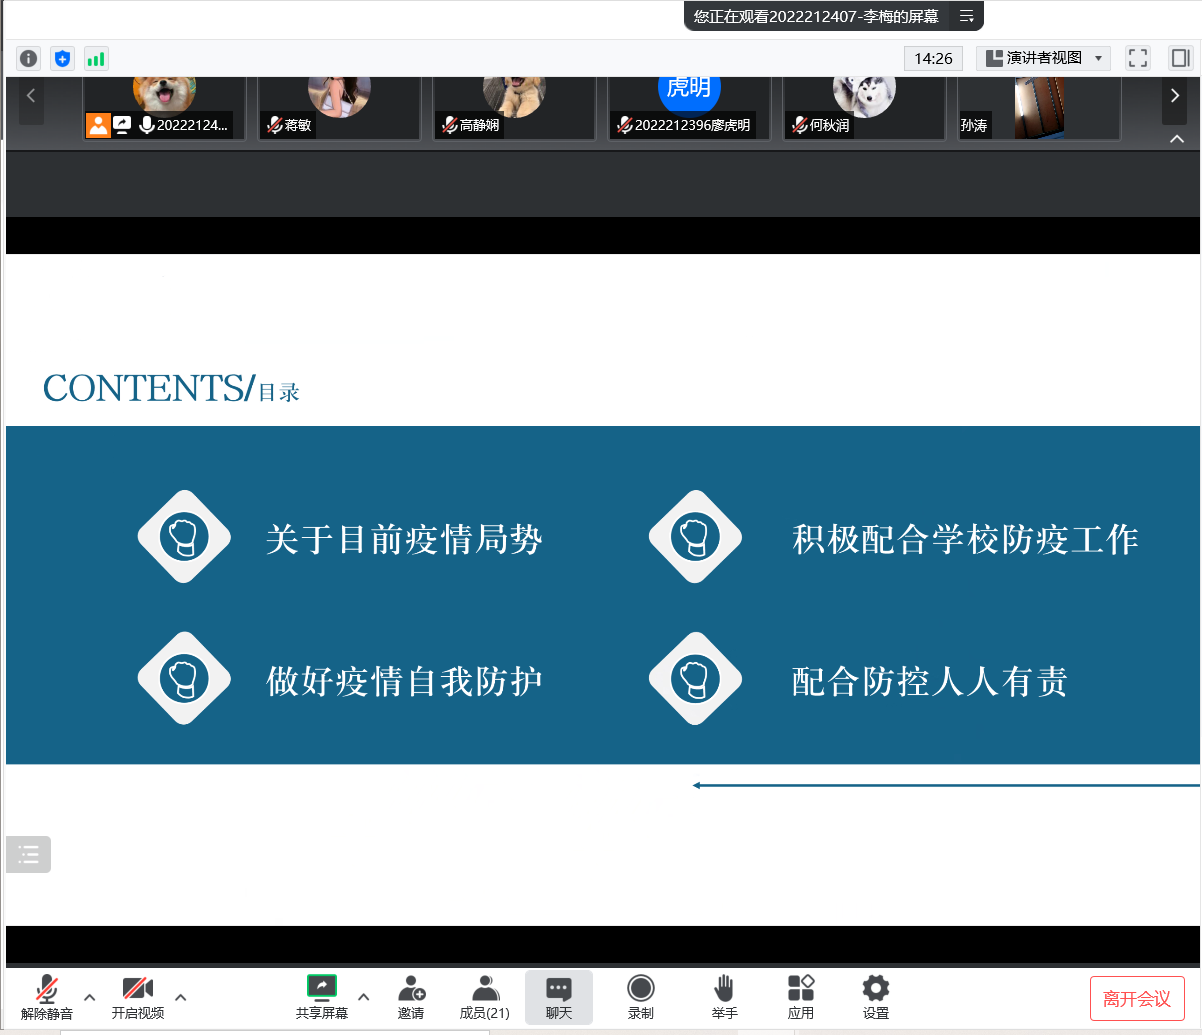Start recording the meeting (录制)
Image resolution: width=1202 pixels, height=1035 pixels.
click(x=641, y=997)
